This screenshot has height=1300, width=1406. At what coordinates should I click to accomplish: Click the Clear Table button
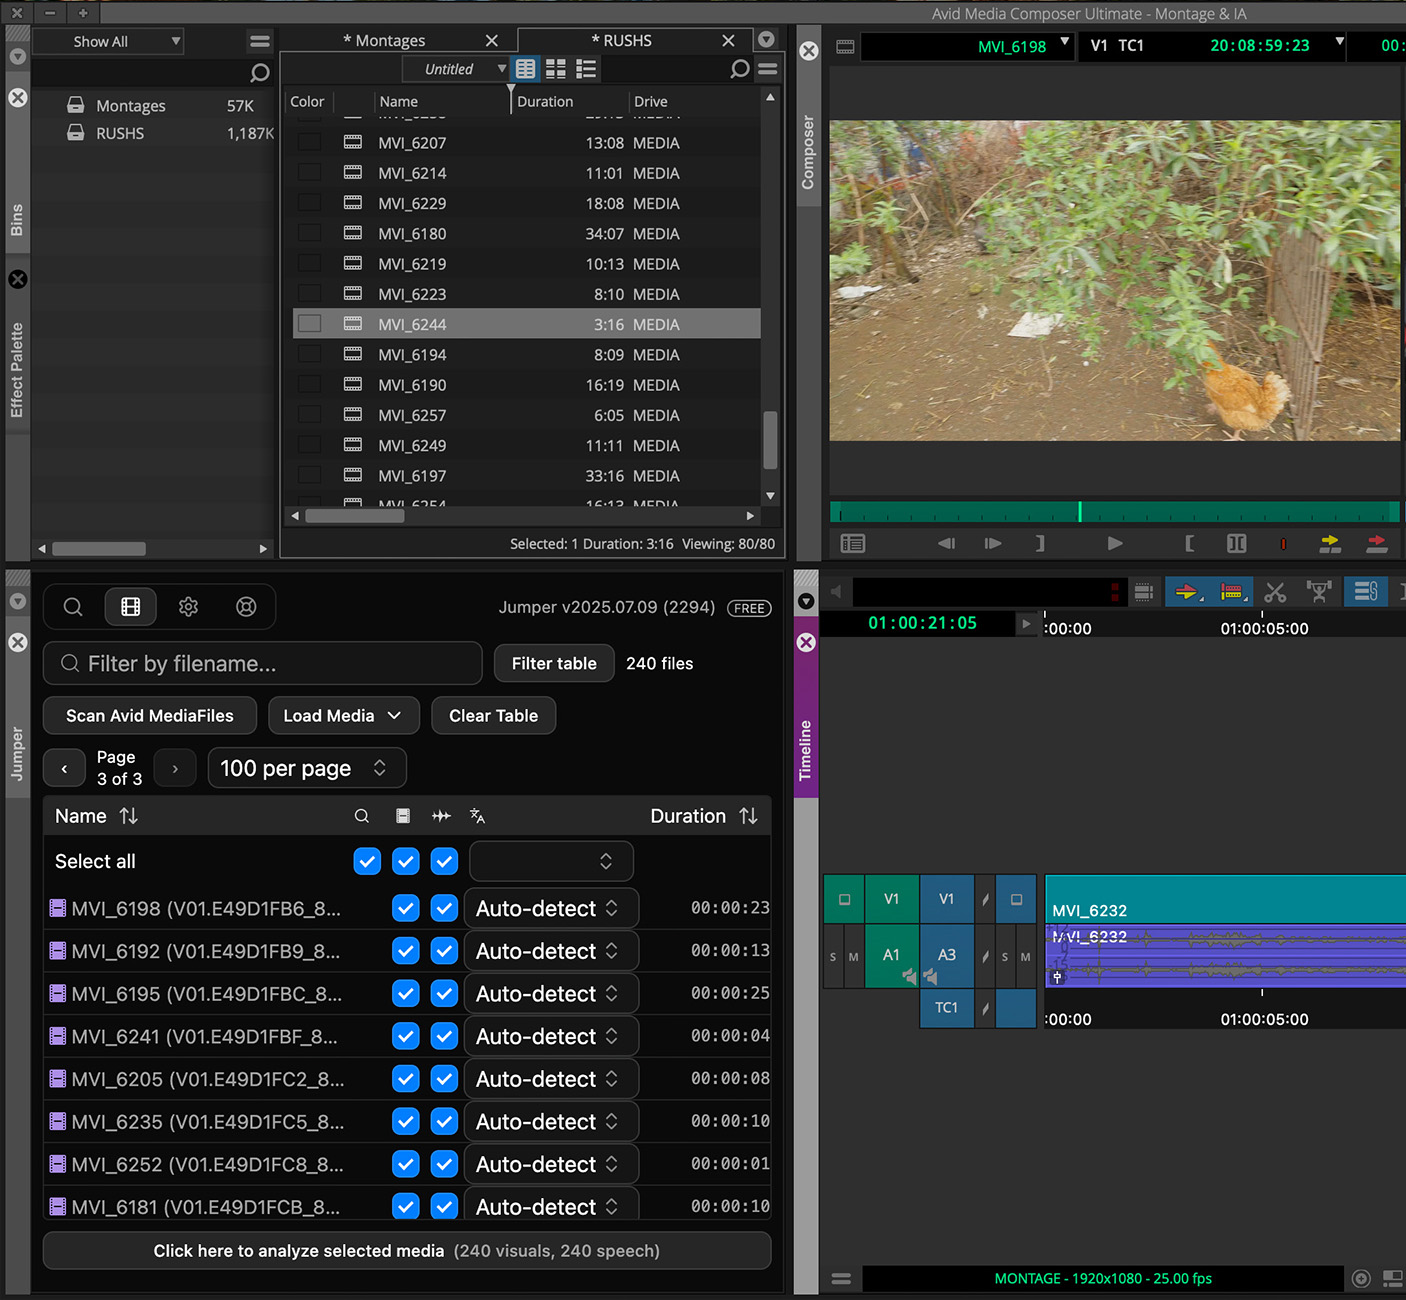pyautogui.click(x=493, y=716)
